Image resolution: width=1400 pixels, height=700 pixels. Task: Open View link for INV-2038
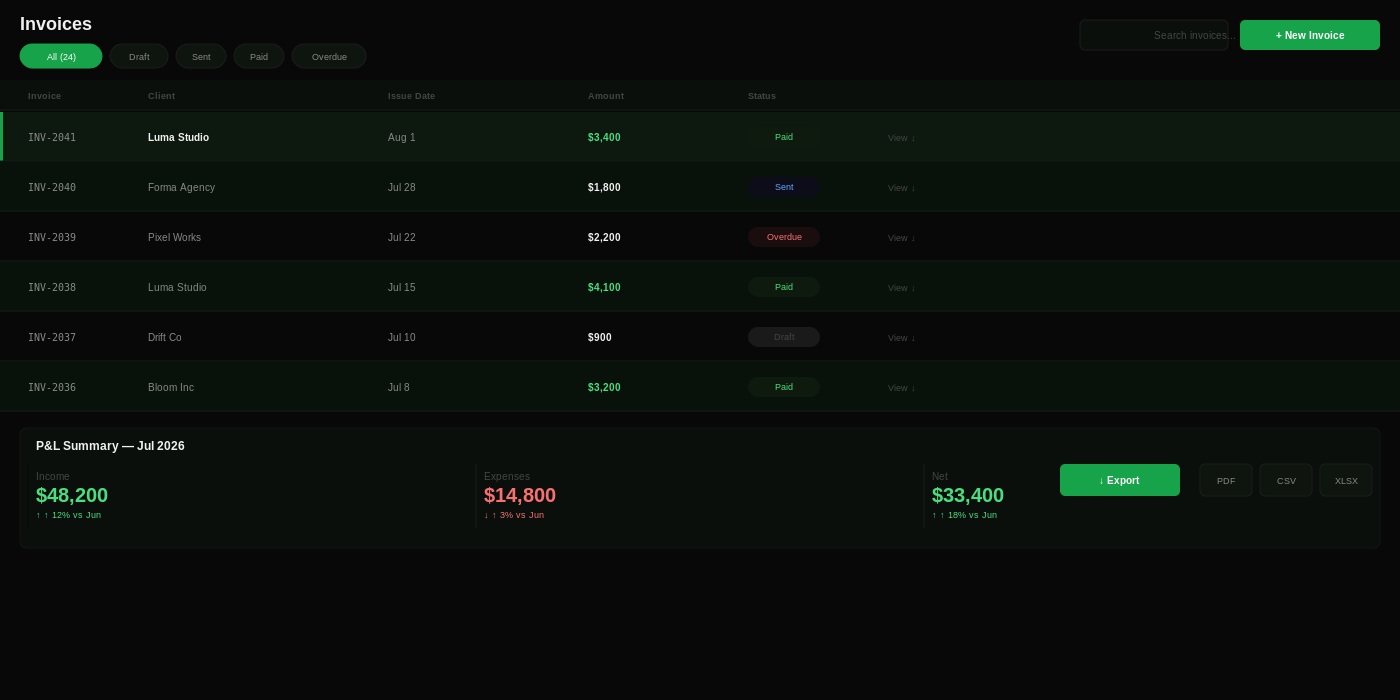(901, 288)
